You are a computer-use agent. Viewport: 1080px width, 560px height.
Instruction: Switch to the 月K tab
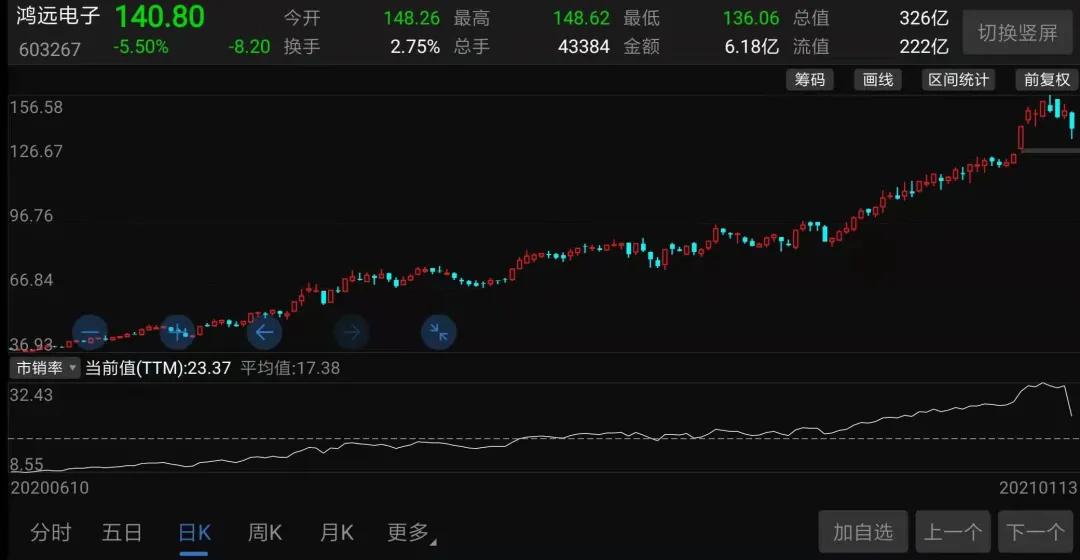pos(337,532)
